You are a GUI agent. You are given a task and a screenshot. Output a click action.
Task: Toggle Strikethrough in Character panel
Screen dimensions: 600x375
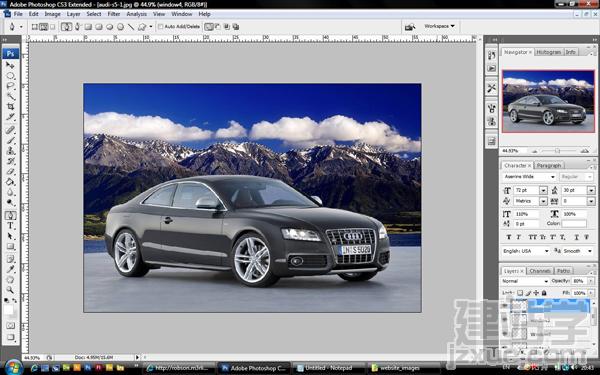(586, 237)
